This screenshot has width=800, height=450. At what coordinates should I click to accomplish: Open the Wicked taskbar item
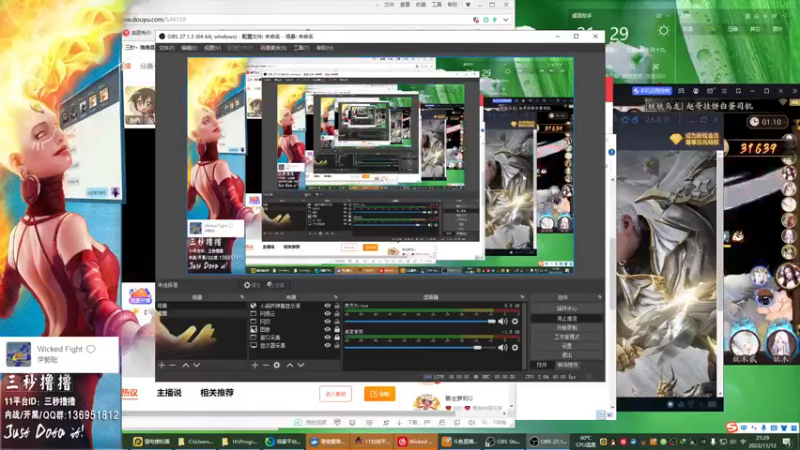pyautogui.click(x=416, y=442)
